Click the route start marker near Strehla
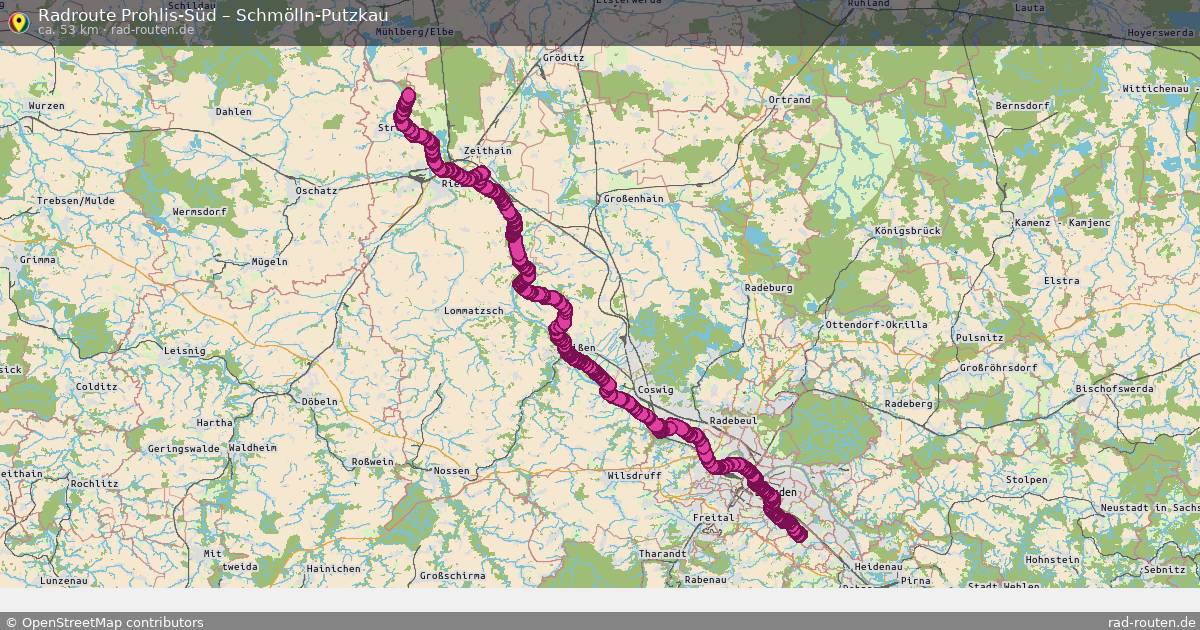 pyautogui.click(x=408, y=96)
